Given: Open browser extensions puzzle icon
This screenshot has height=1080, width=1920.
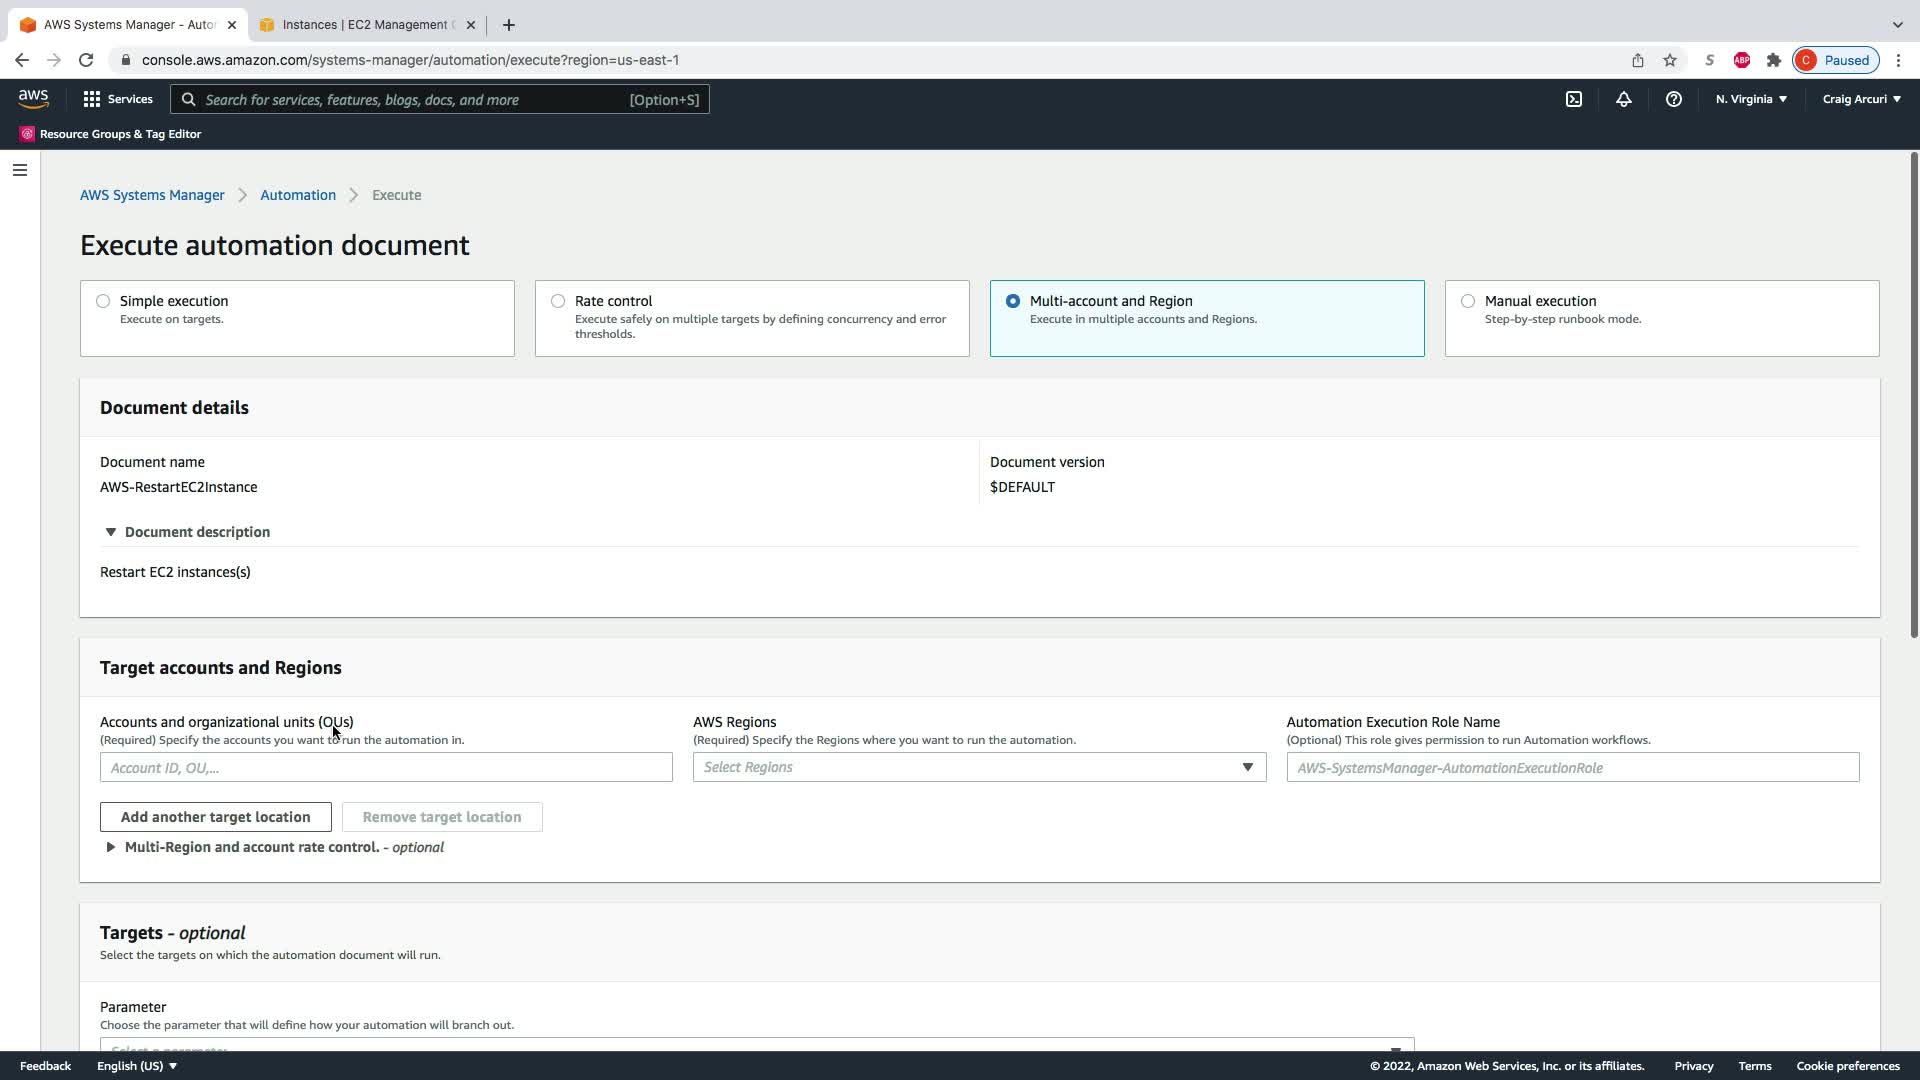Looking at the screenshot, I should tap(1774, 60).
